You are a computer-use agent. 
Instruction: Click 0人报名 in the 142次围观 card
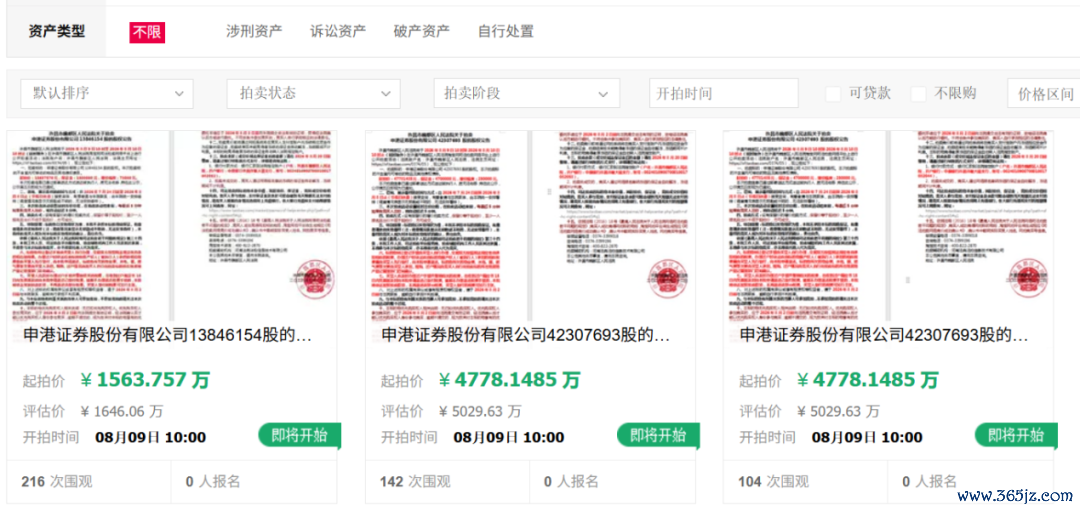coord(571,481)
